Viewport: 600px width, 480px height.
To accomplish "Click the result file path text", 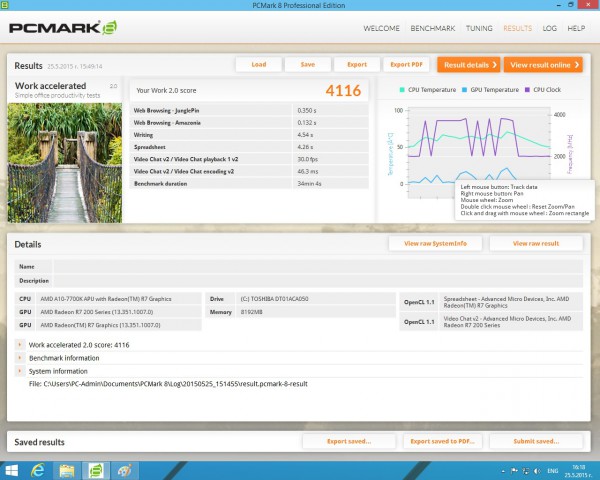I will click(168, 384).
